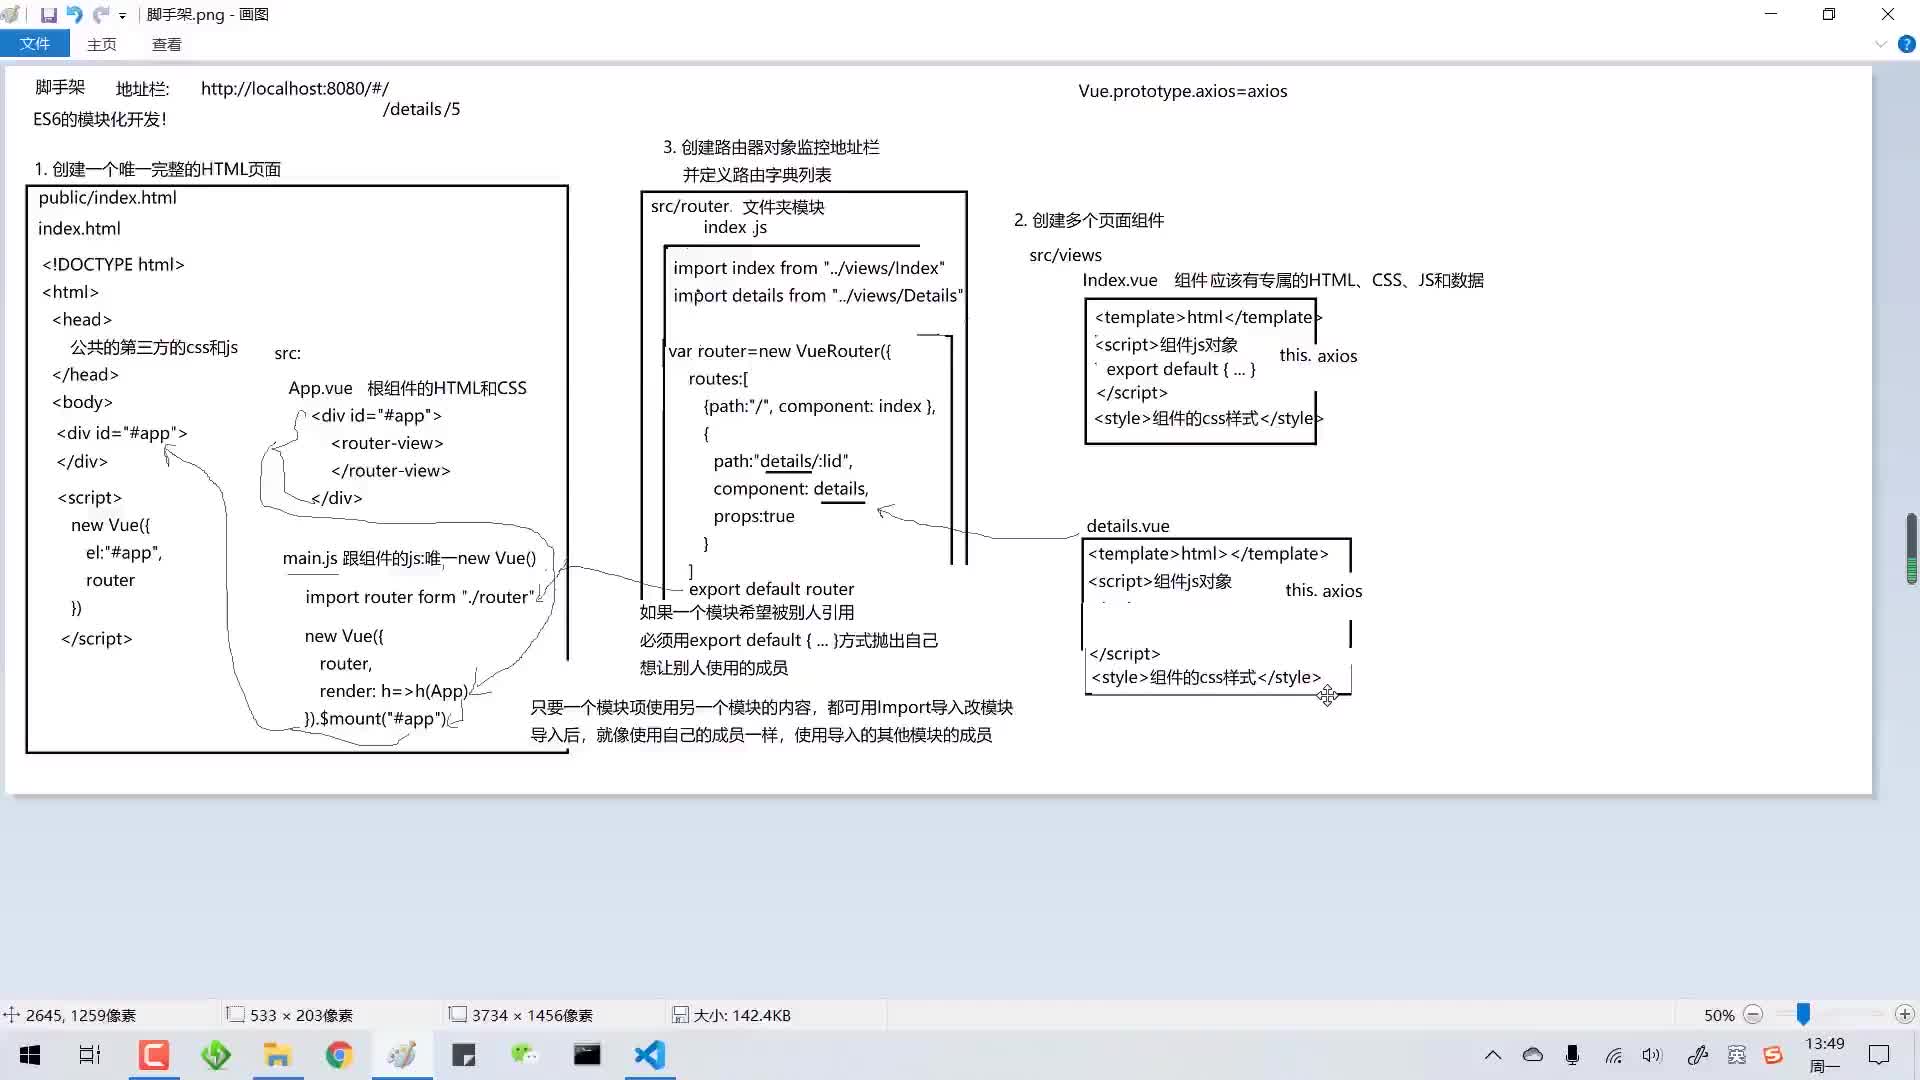1920x1080 pixels.
Task: Click the redo arrow icon
Action: point(103,13)
